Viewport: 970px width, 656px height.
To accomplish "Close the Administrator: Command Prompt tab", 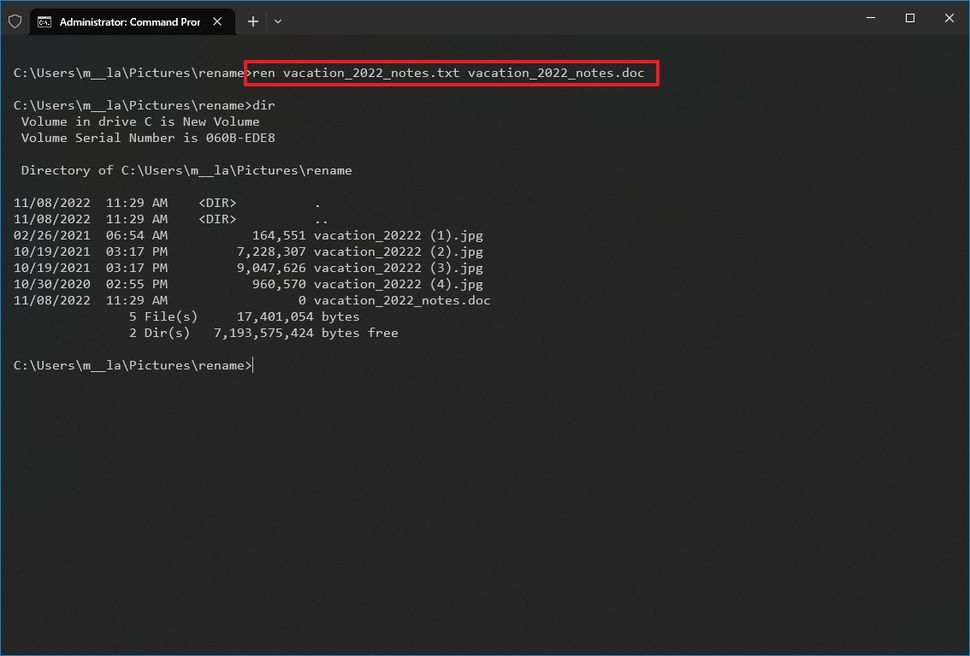I will pyautogui.click(x=218, y=21).
